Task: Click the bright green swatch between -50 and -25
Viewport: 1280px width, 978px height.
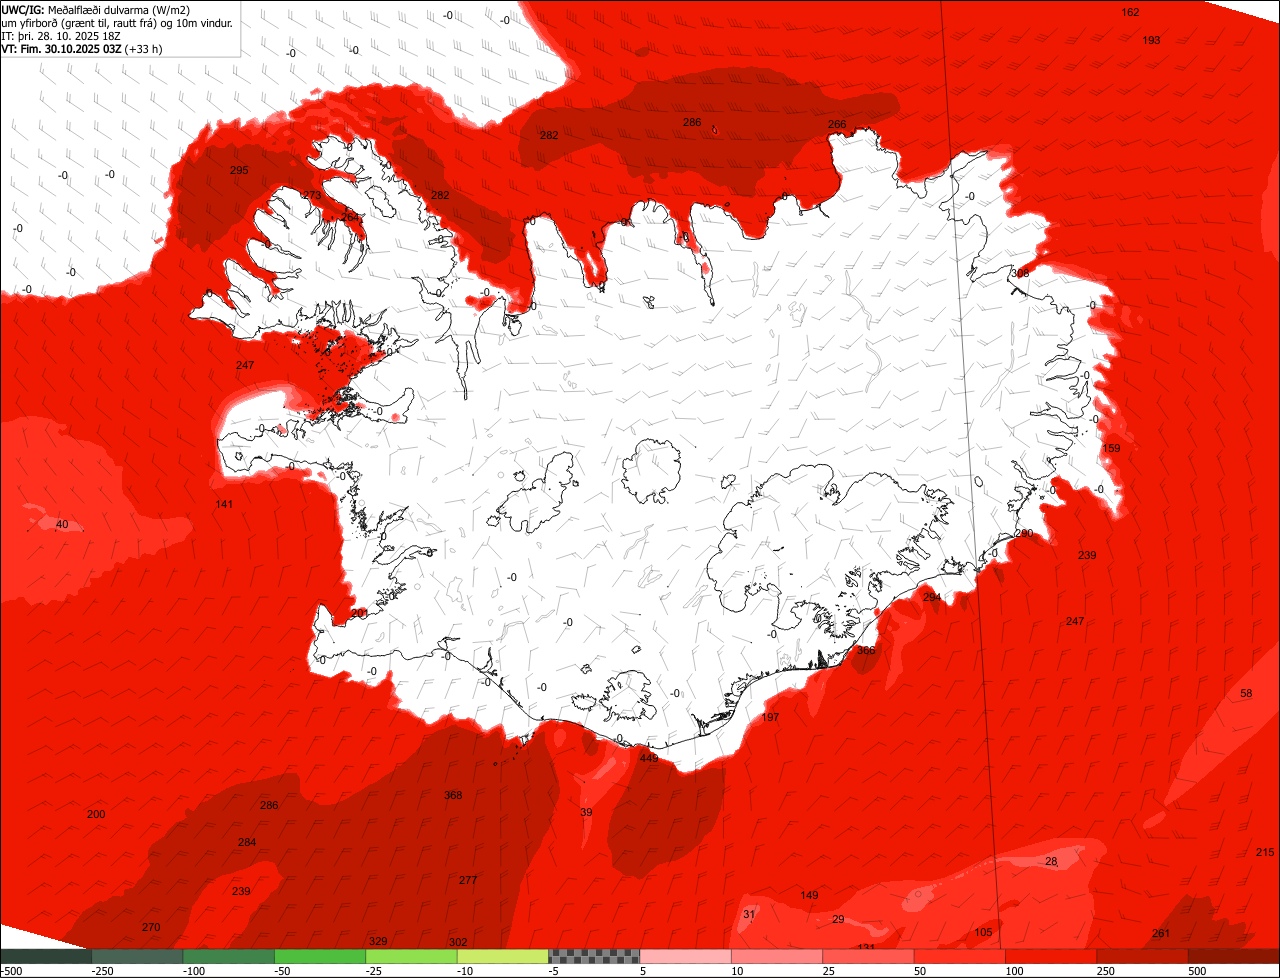Action: (x=320, y=956)
